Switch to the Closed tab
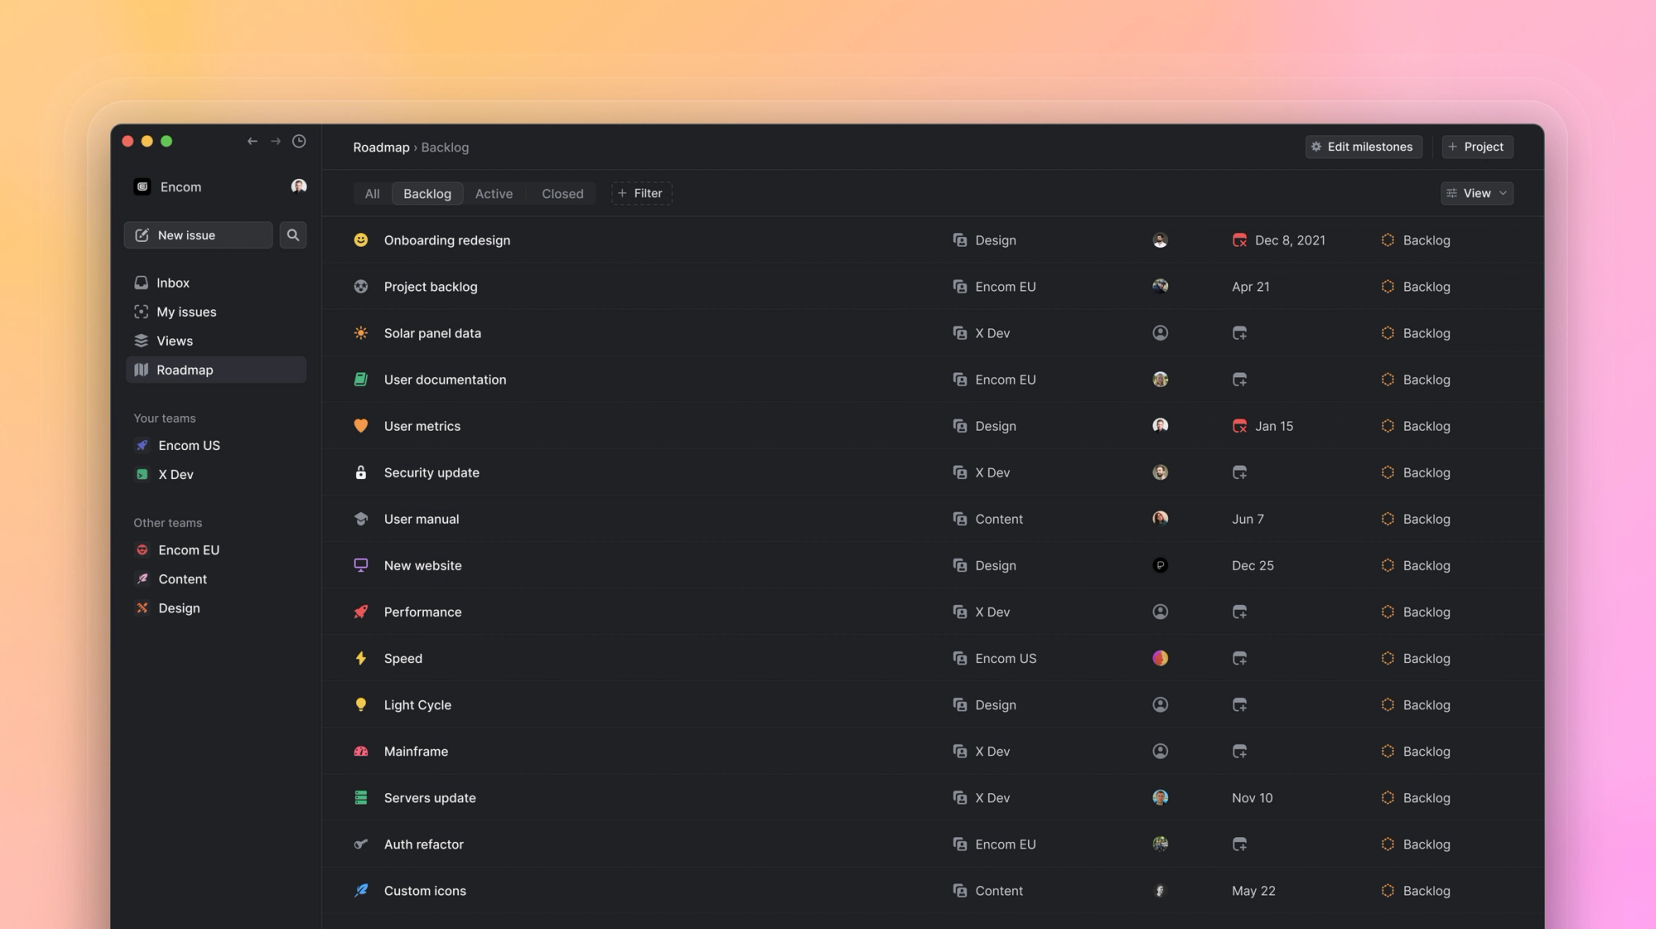This screenshot has height=929, width=1656. point(562,194)
